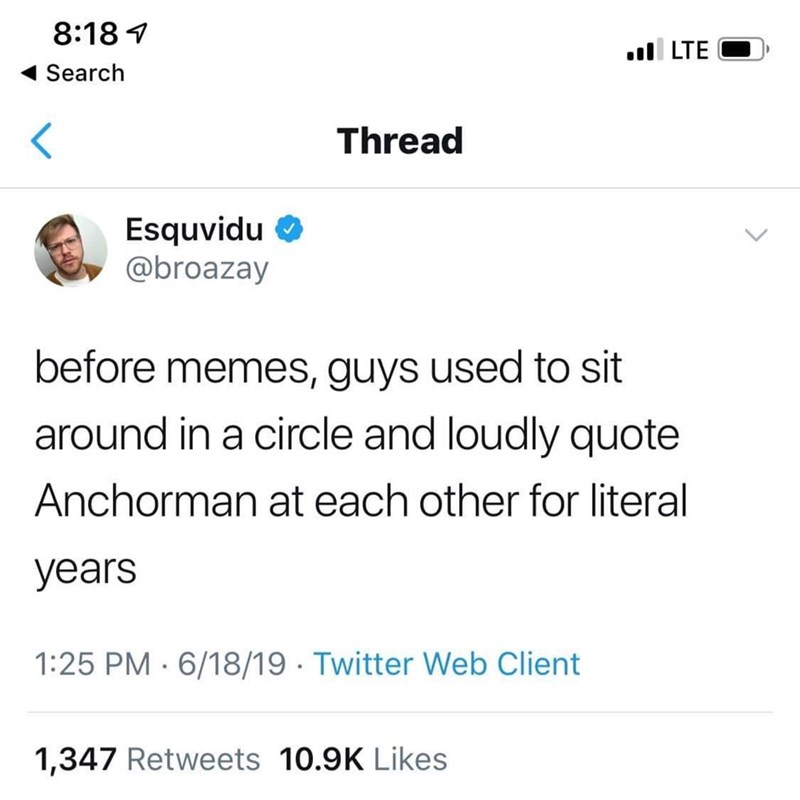The image size is (800, 800).
Task: Open the Esquvidu display name
Action: (x=196, y=231)
